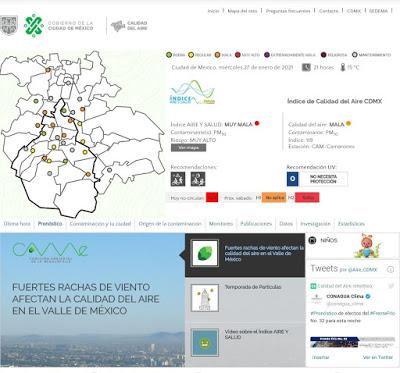The image size is (400, 373).
Task: Click the CAMe commission logo on banner
Action: pos(50,252)
